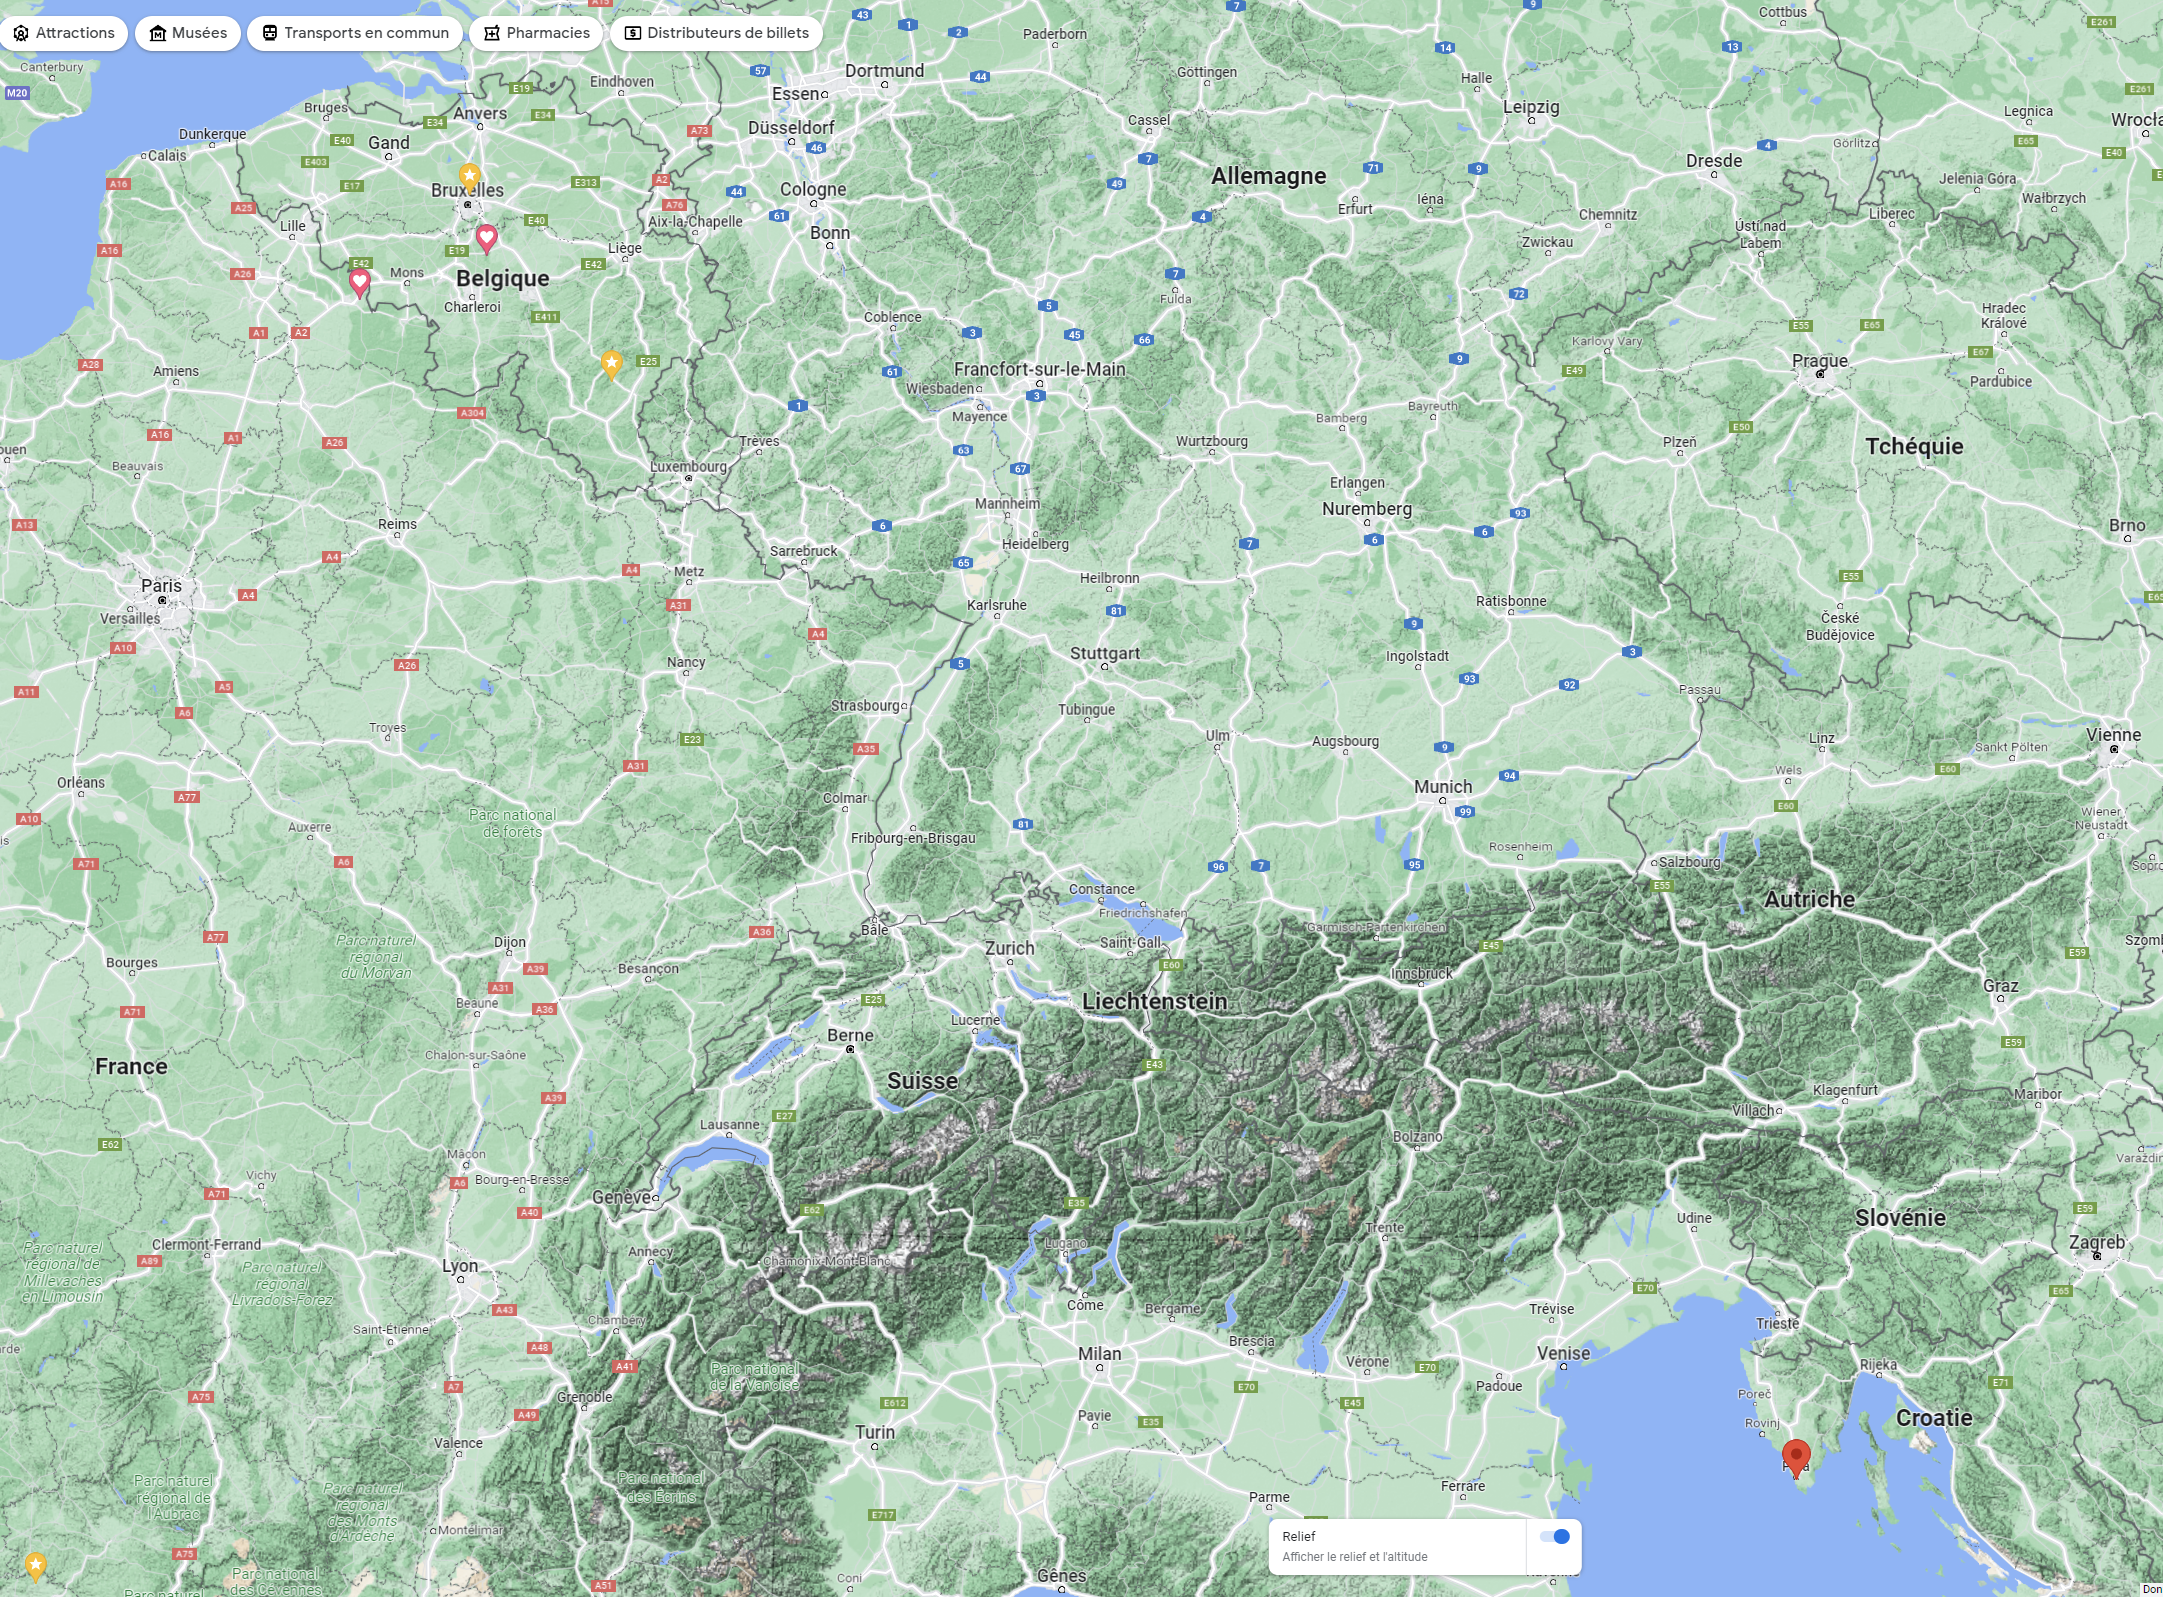Click the yellow star pin near E25
The width and height of the screenshot is (2163, 1597).
click(x=611, y=363)
